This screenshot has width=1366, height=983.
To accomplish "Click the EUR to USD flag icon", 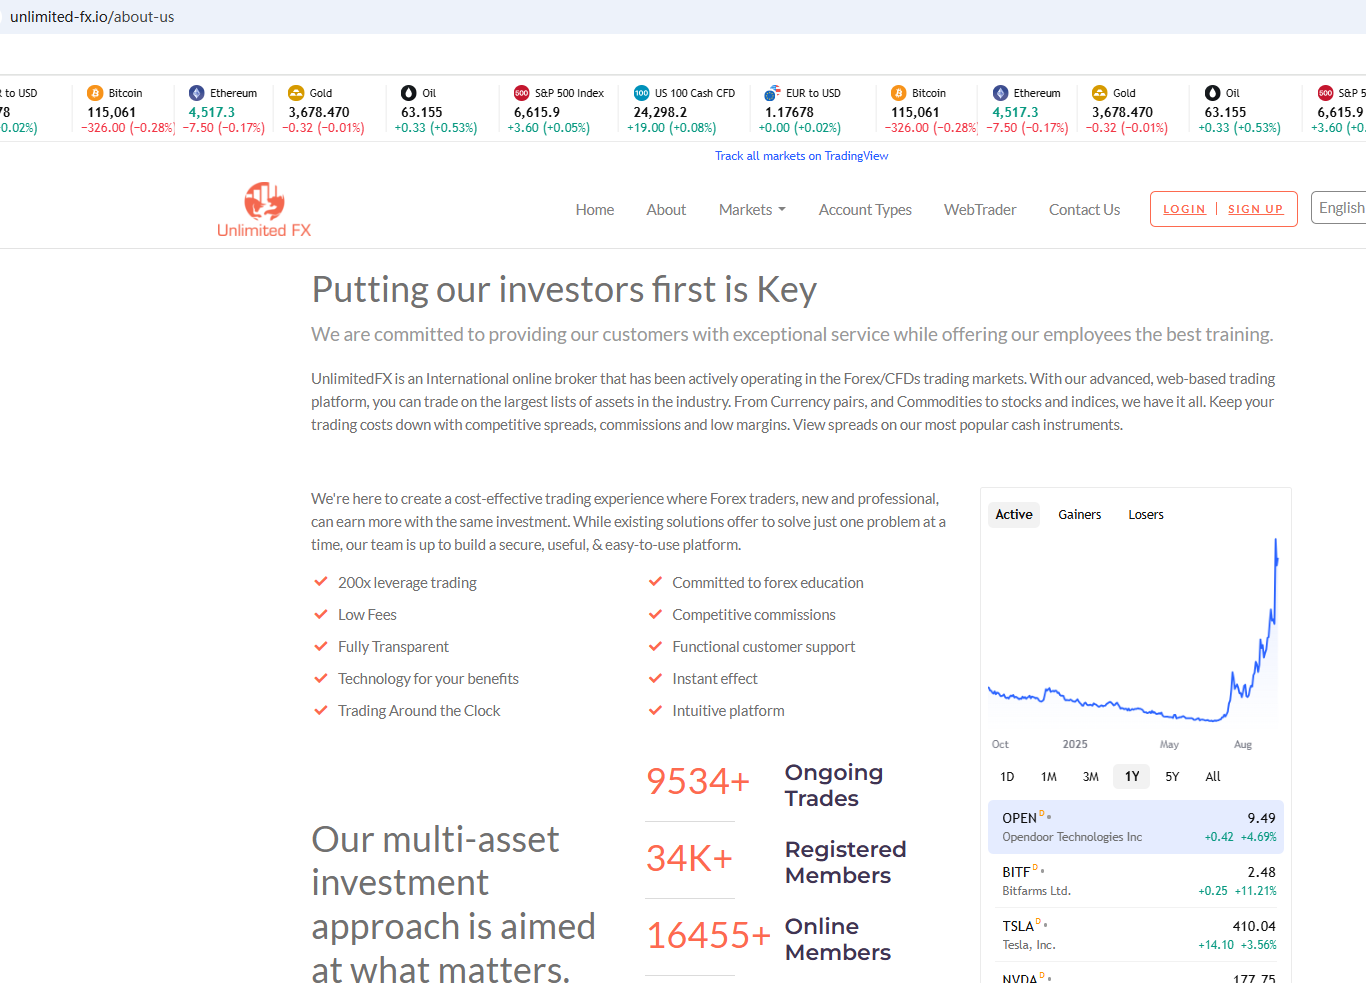I will (772, 93).
